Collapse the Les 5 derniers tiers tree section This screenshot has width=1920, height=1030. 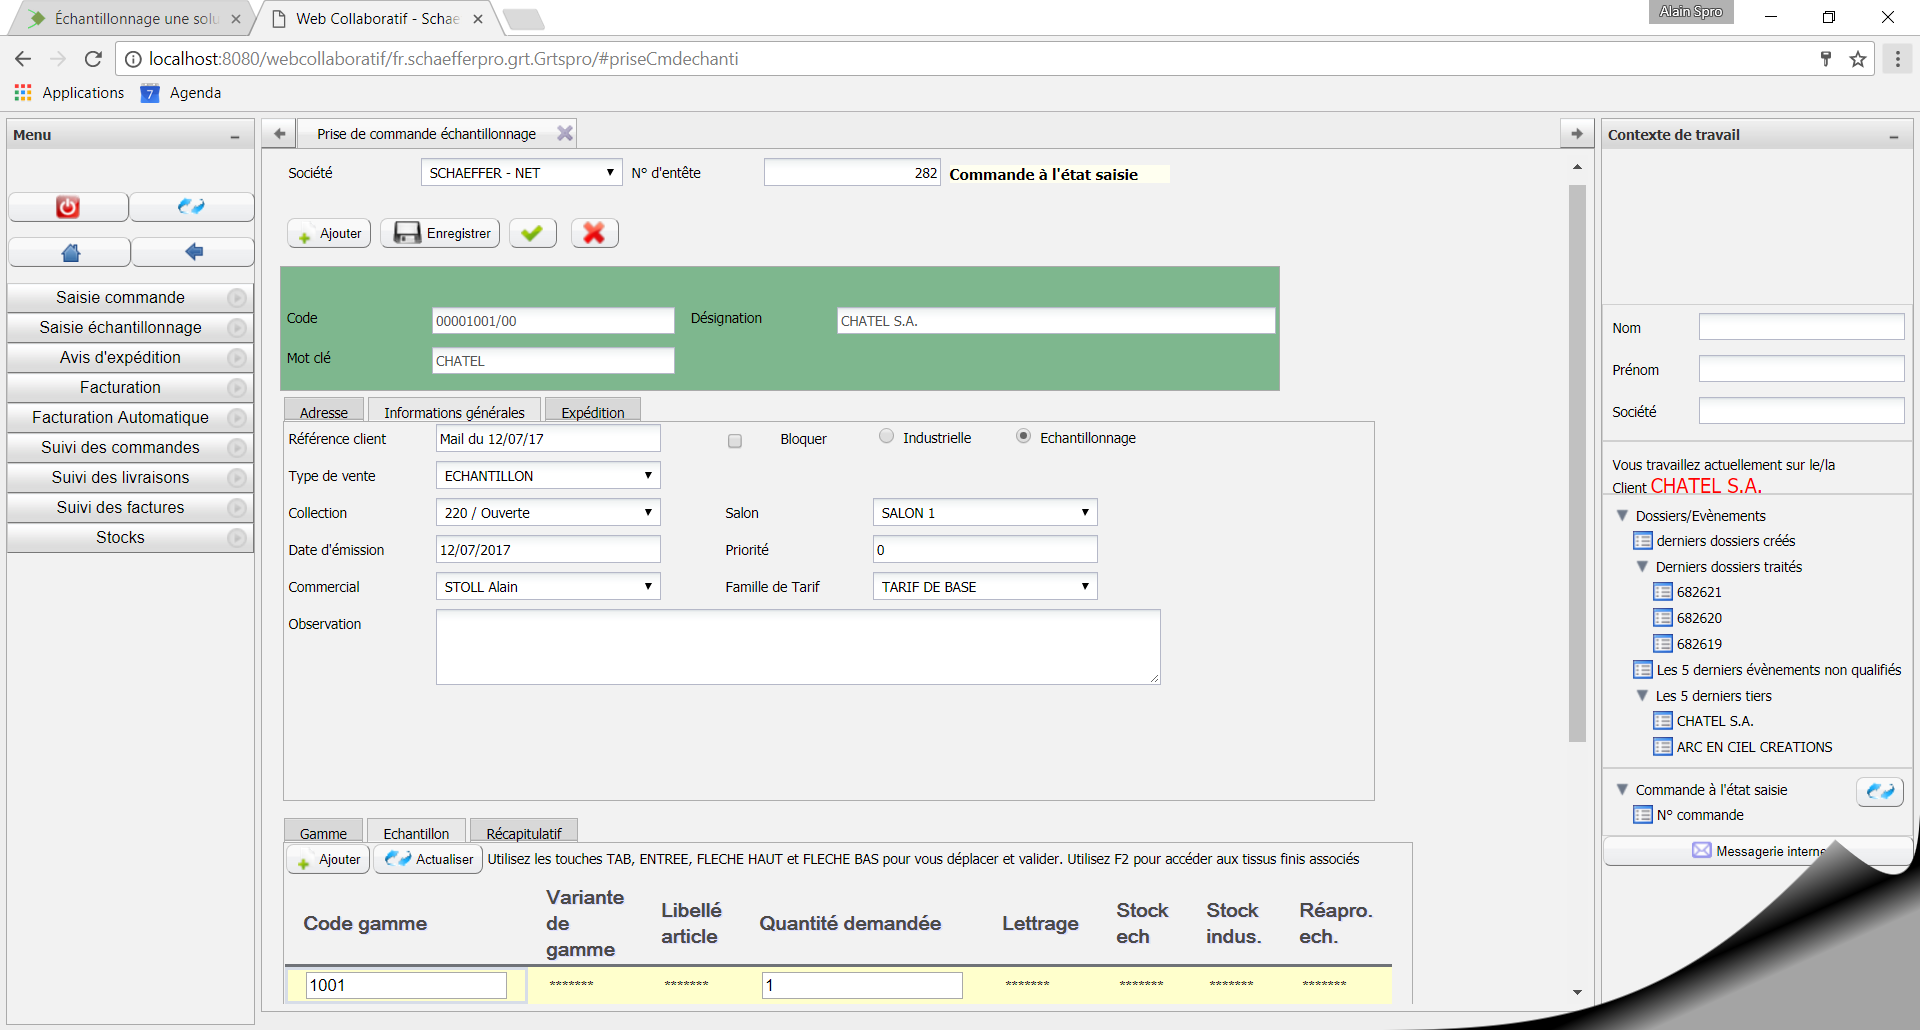(x=1643, y=695)
